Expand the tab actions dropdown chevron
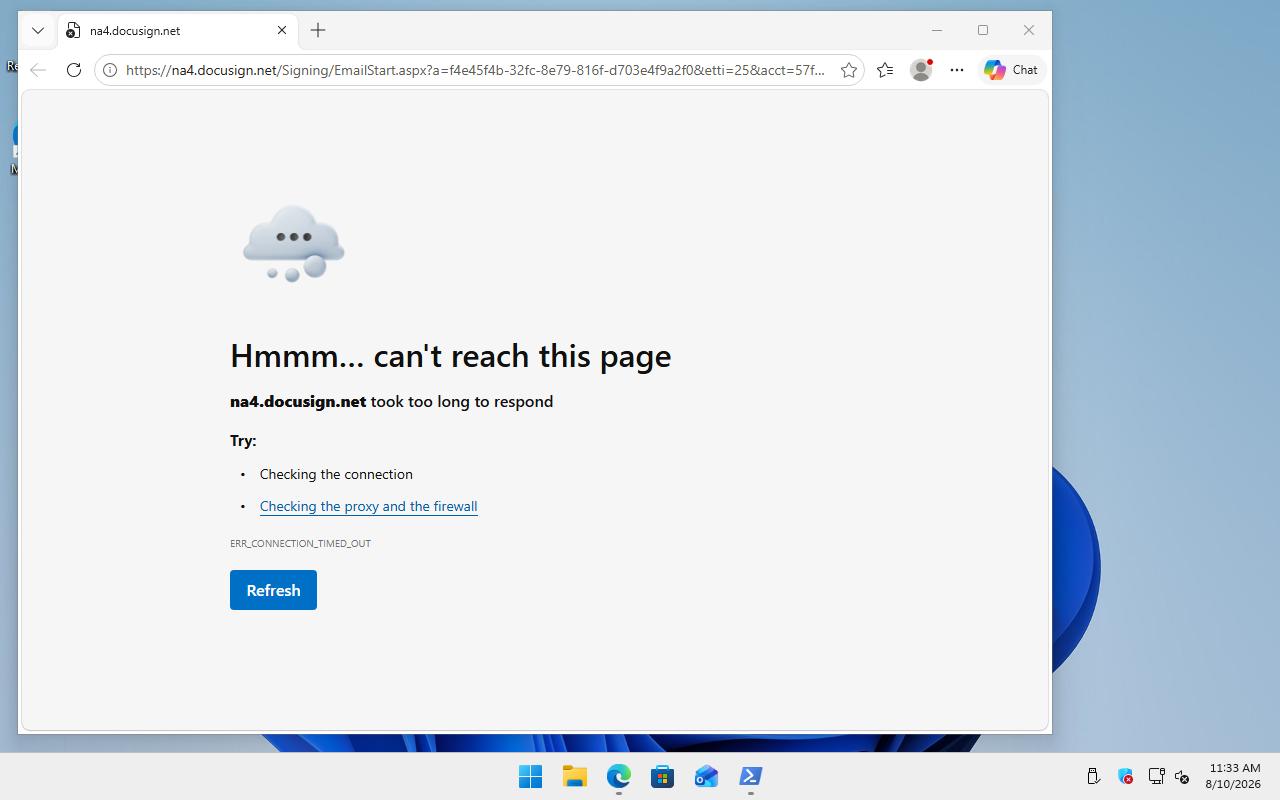The width and height of the screenshot is (1280, 800). [38, 30]
